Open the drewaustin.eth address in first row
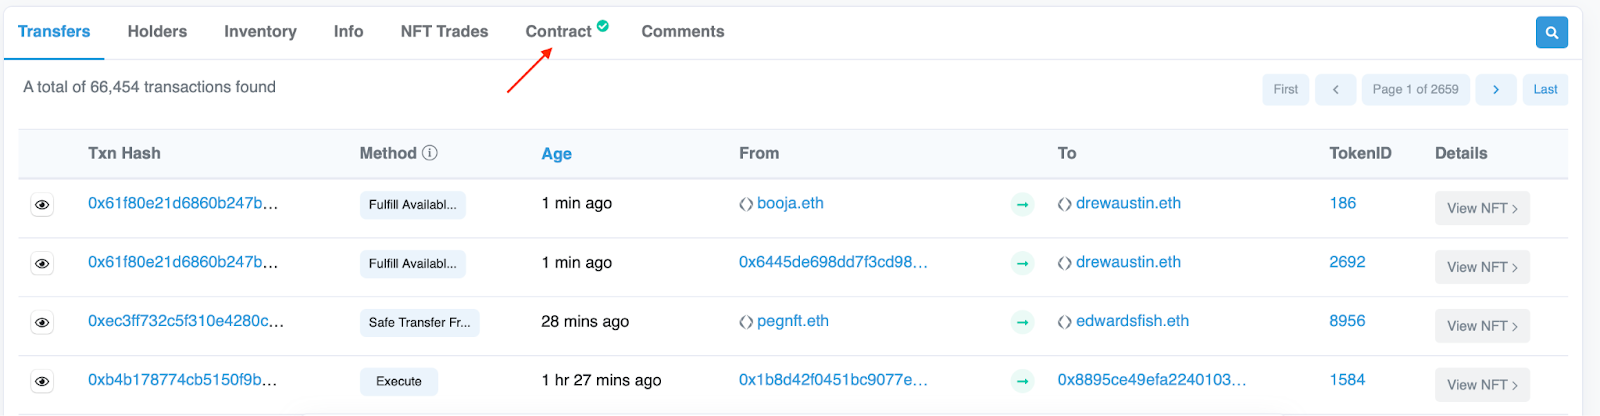Image resolution: width=1600 pixels, height=416 pixels. point(1128,203)
